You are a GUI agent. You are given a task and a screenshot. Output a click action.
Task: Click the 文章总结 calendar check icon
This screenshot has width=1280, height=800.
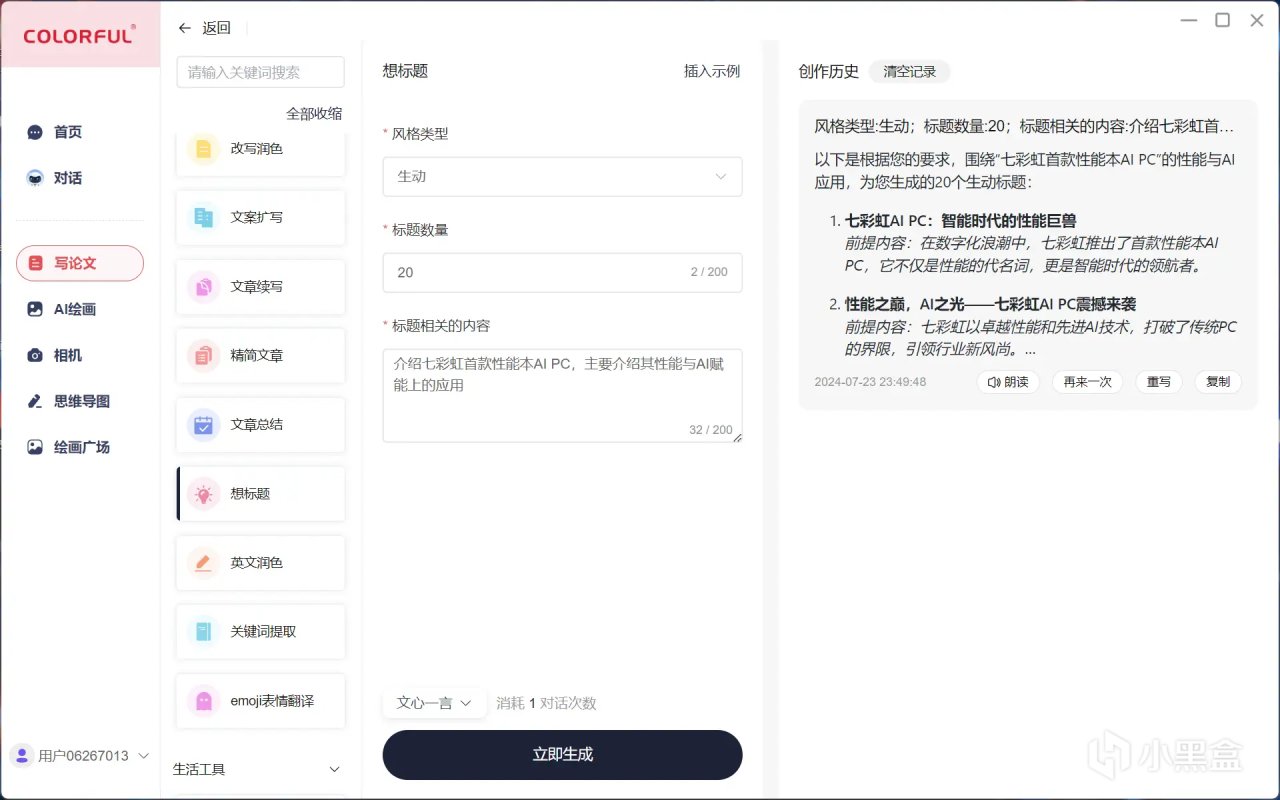[x=204, y=424]
